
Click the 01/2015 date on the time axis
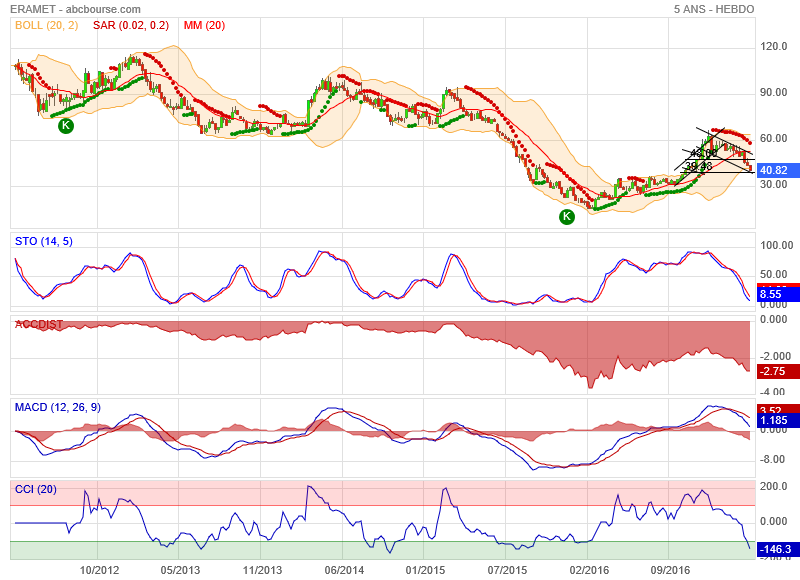coord(426,570)
